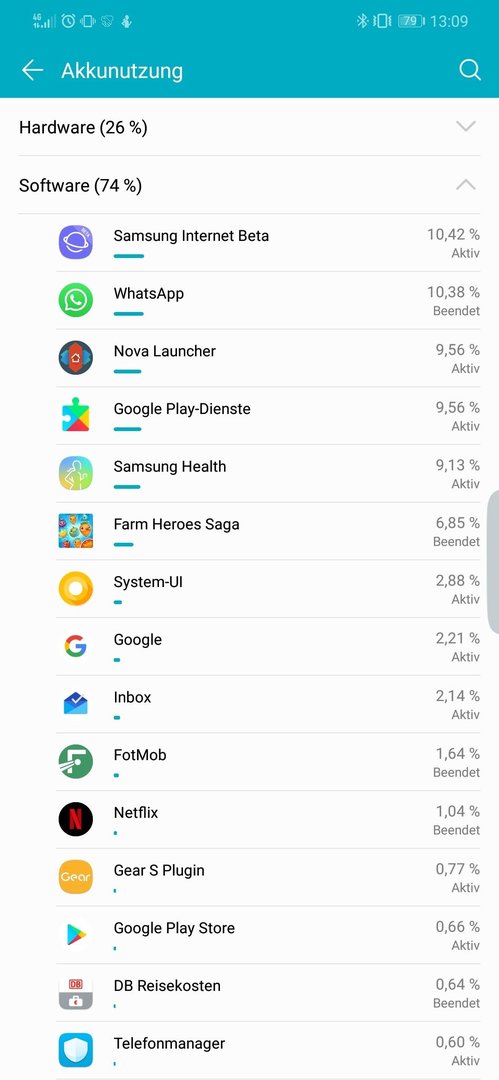Expand the Hardware (26 %) section
Screen dimensions: 499x1080
pos(250,127)
